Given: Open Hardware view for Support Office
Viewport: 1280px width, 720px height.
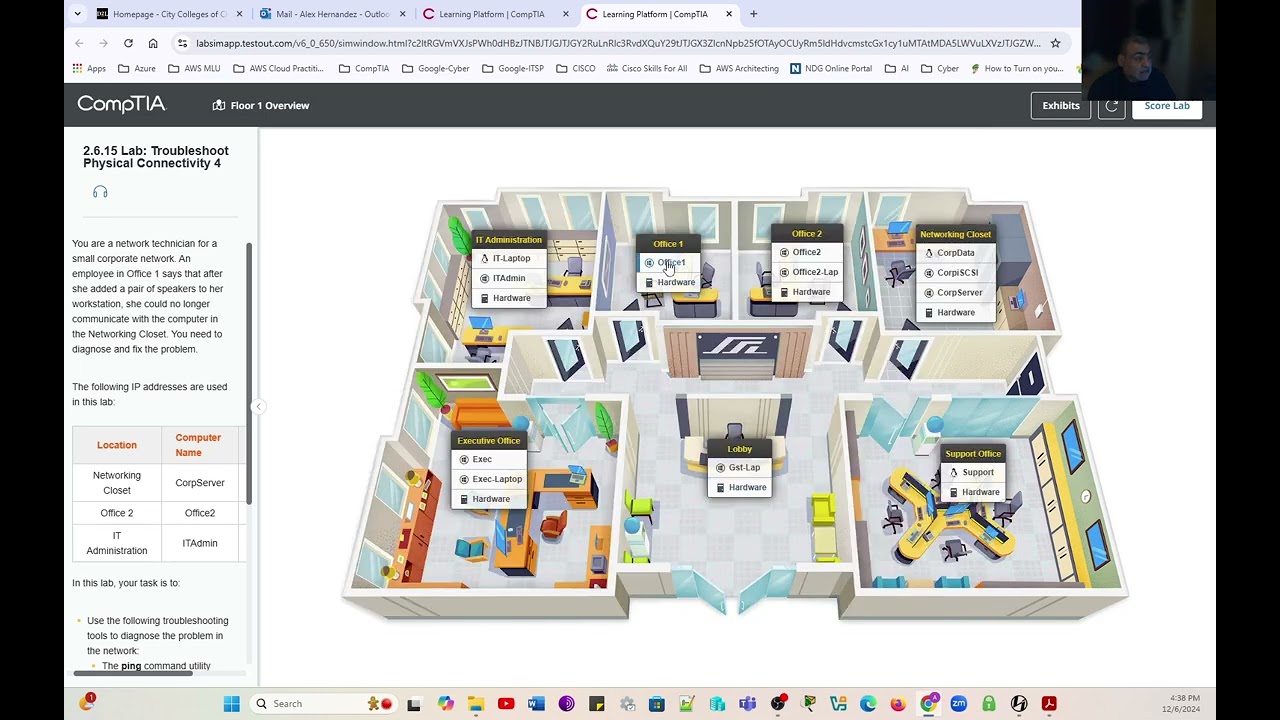Looking at the screenshot, I should [x=975, y=492].
